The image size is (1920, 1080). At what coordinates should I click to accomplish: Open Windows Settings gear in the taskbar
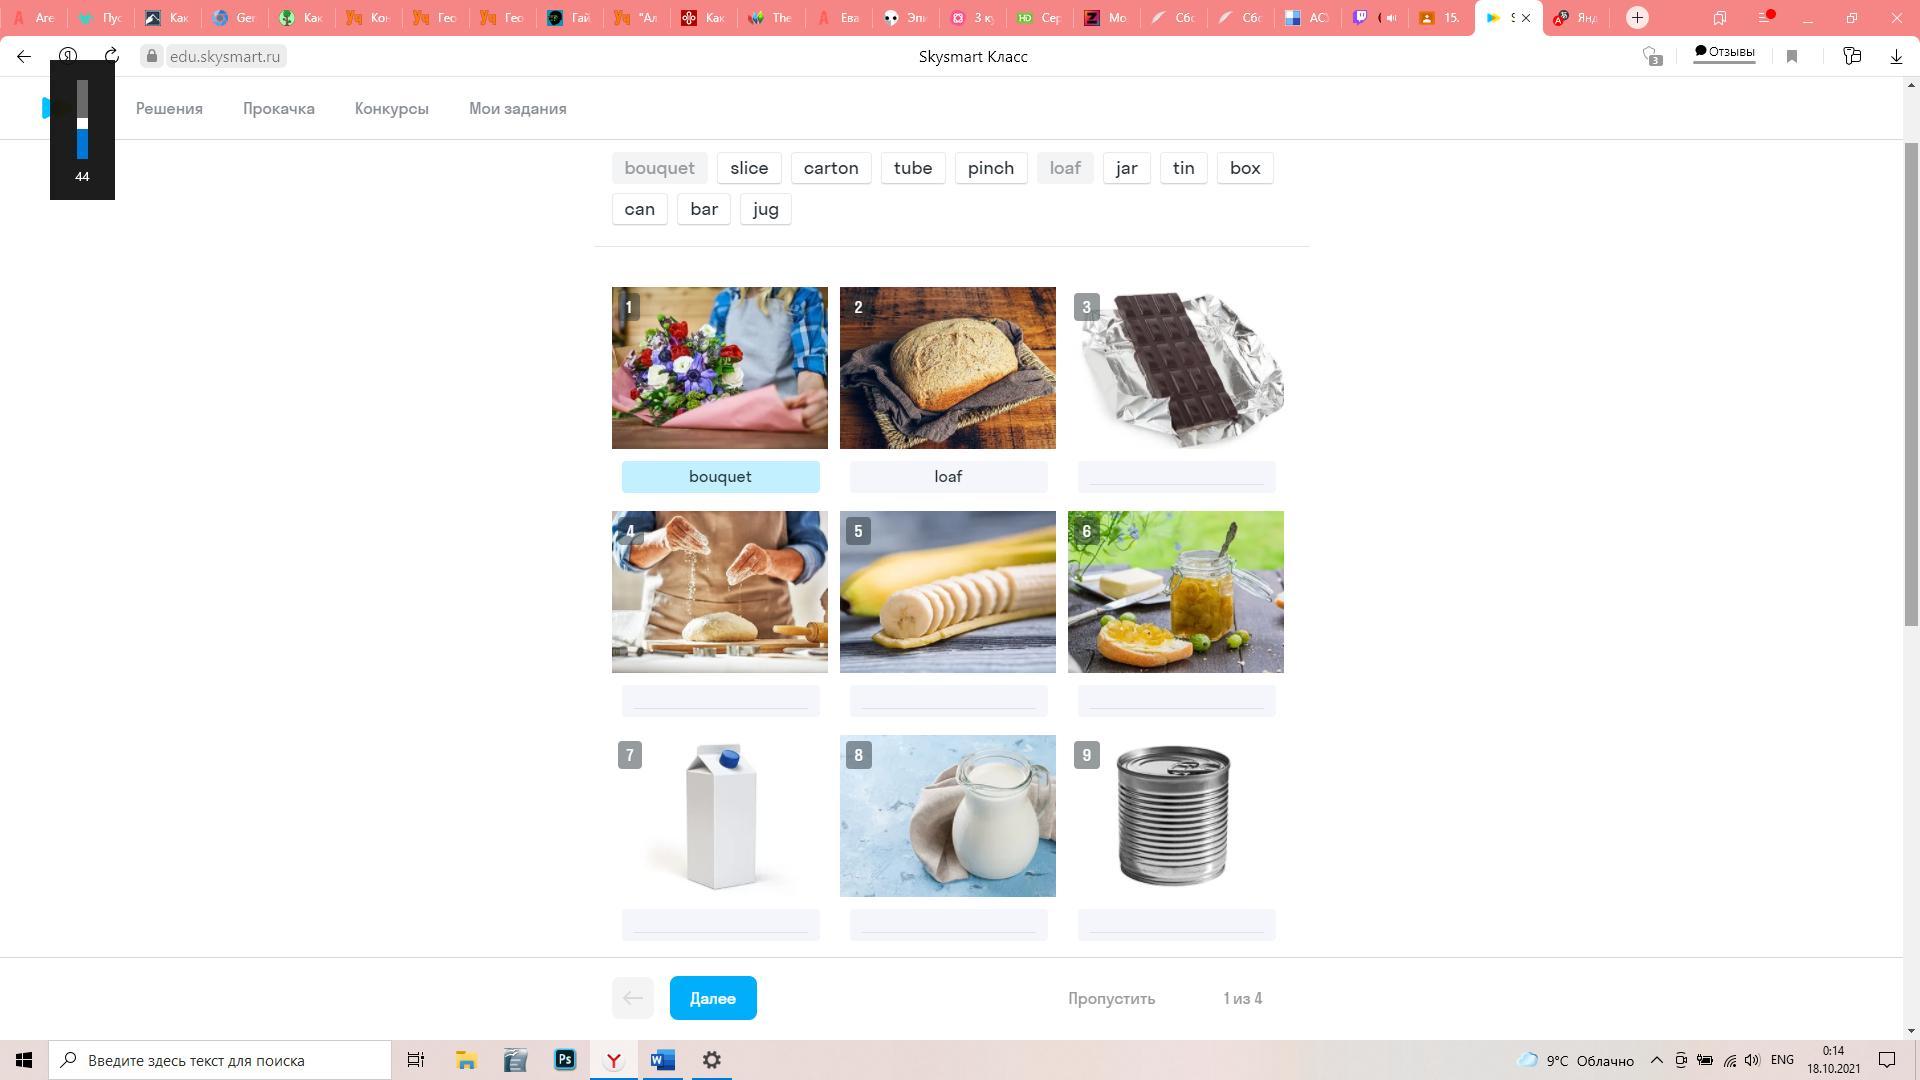point(712,1060)
